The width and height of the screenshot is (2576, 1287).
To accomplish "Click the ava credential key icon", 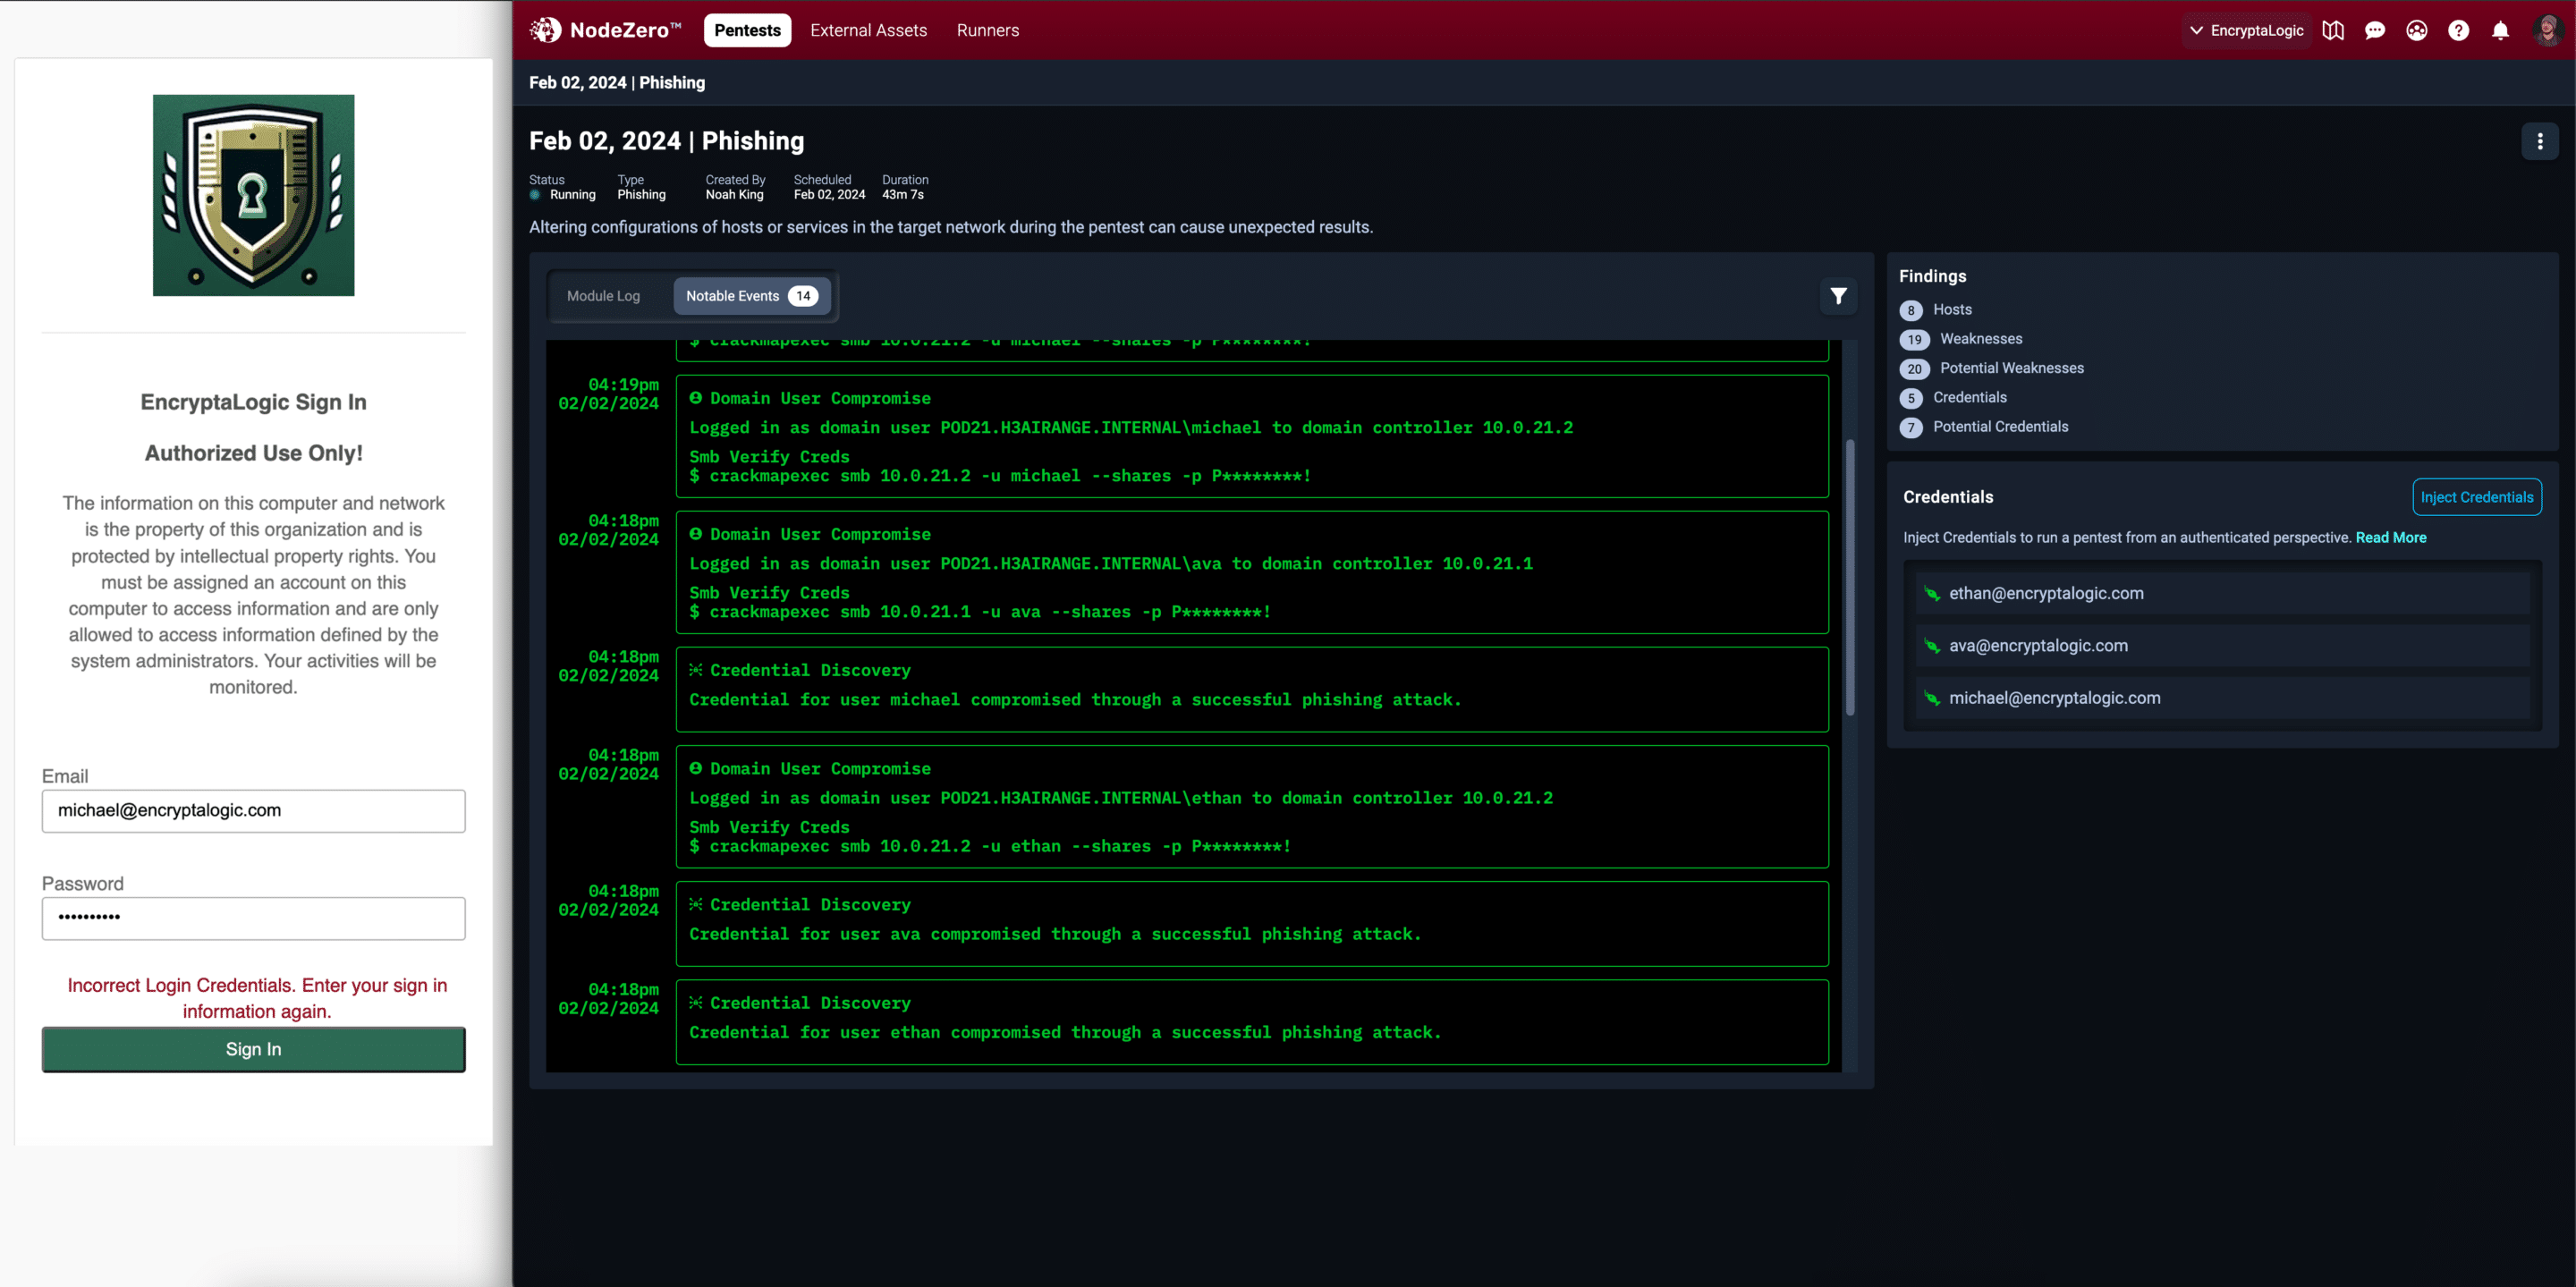I will [1932, 646].
